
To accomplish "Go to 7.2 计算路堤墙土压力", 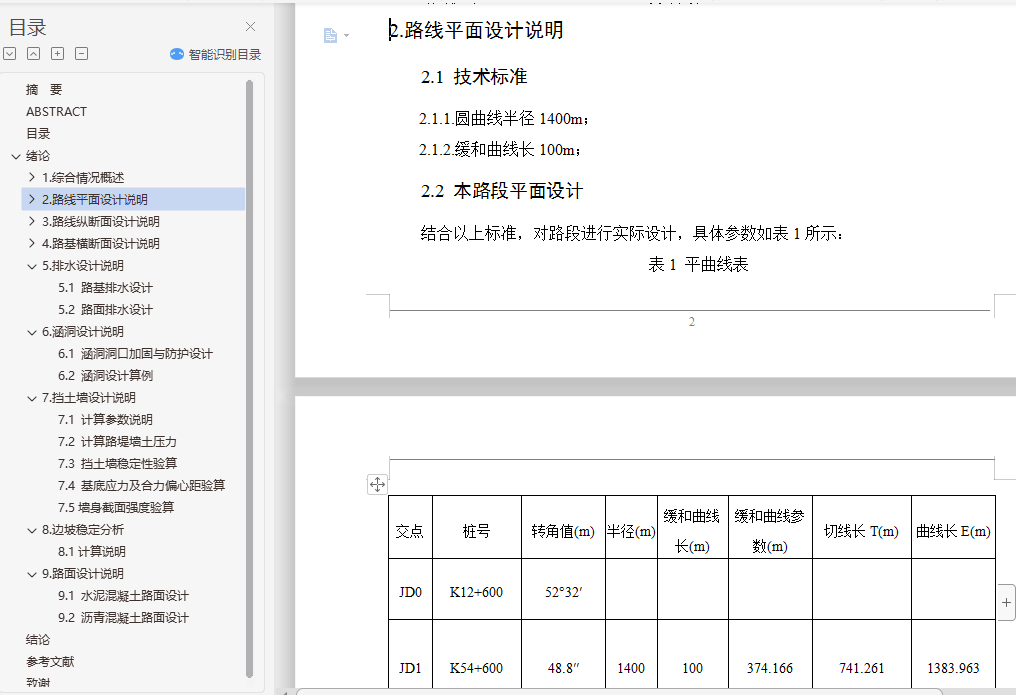I will click(x=117, y=442).
